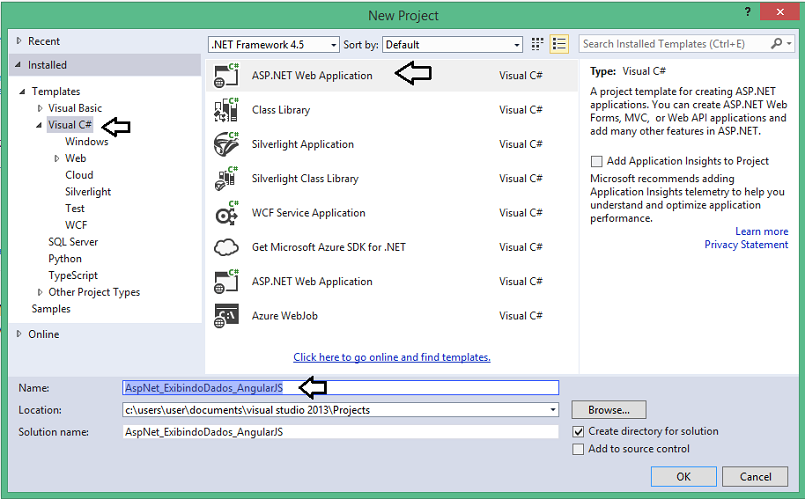Switch to medium icons list view
The width and height of the screenshot is (805, 499).
(x=559, y=44)
